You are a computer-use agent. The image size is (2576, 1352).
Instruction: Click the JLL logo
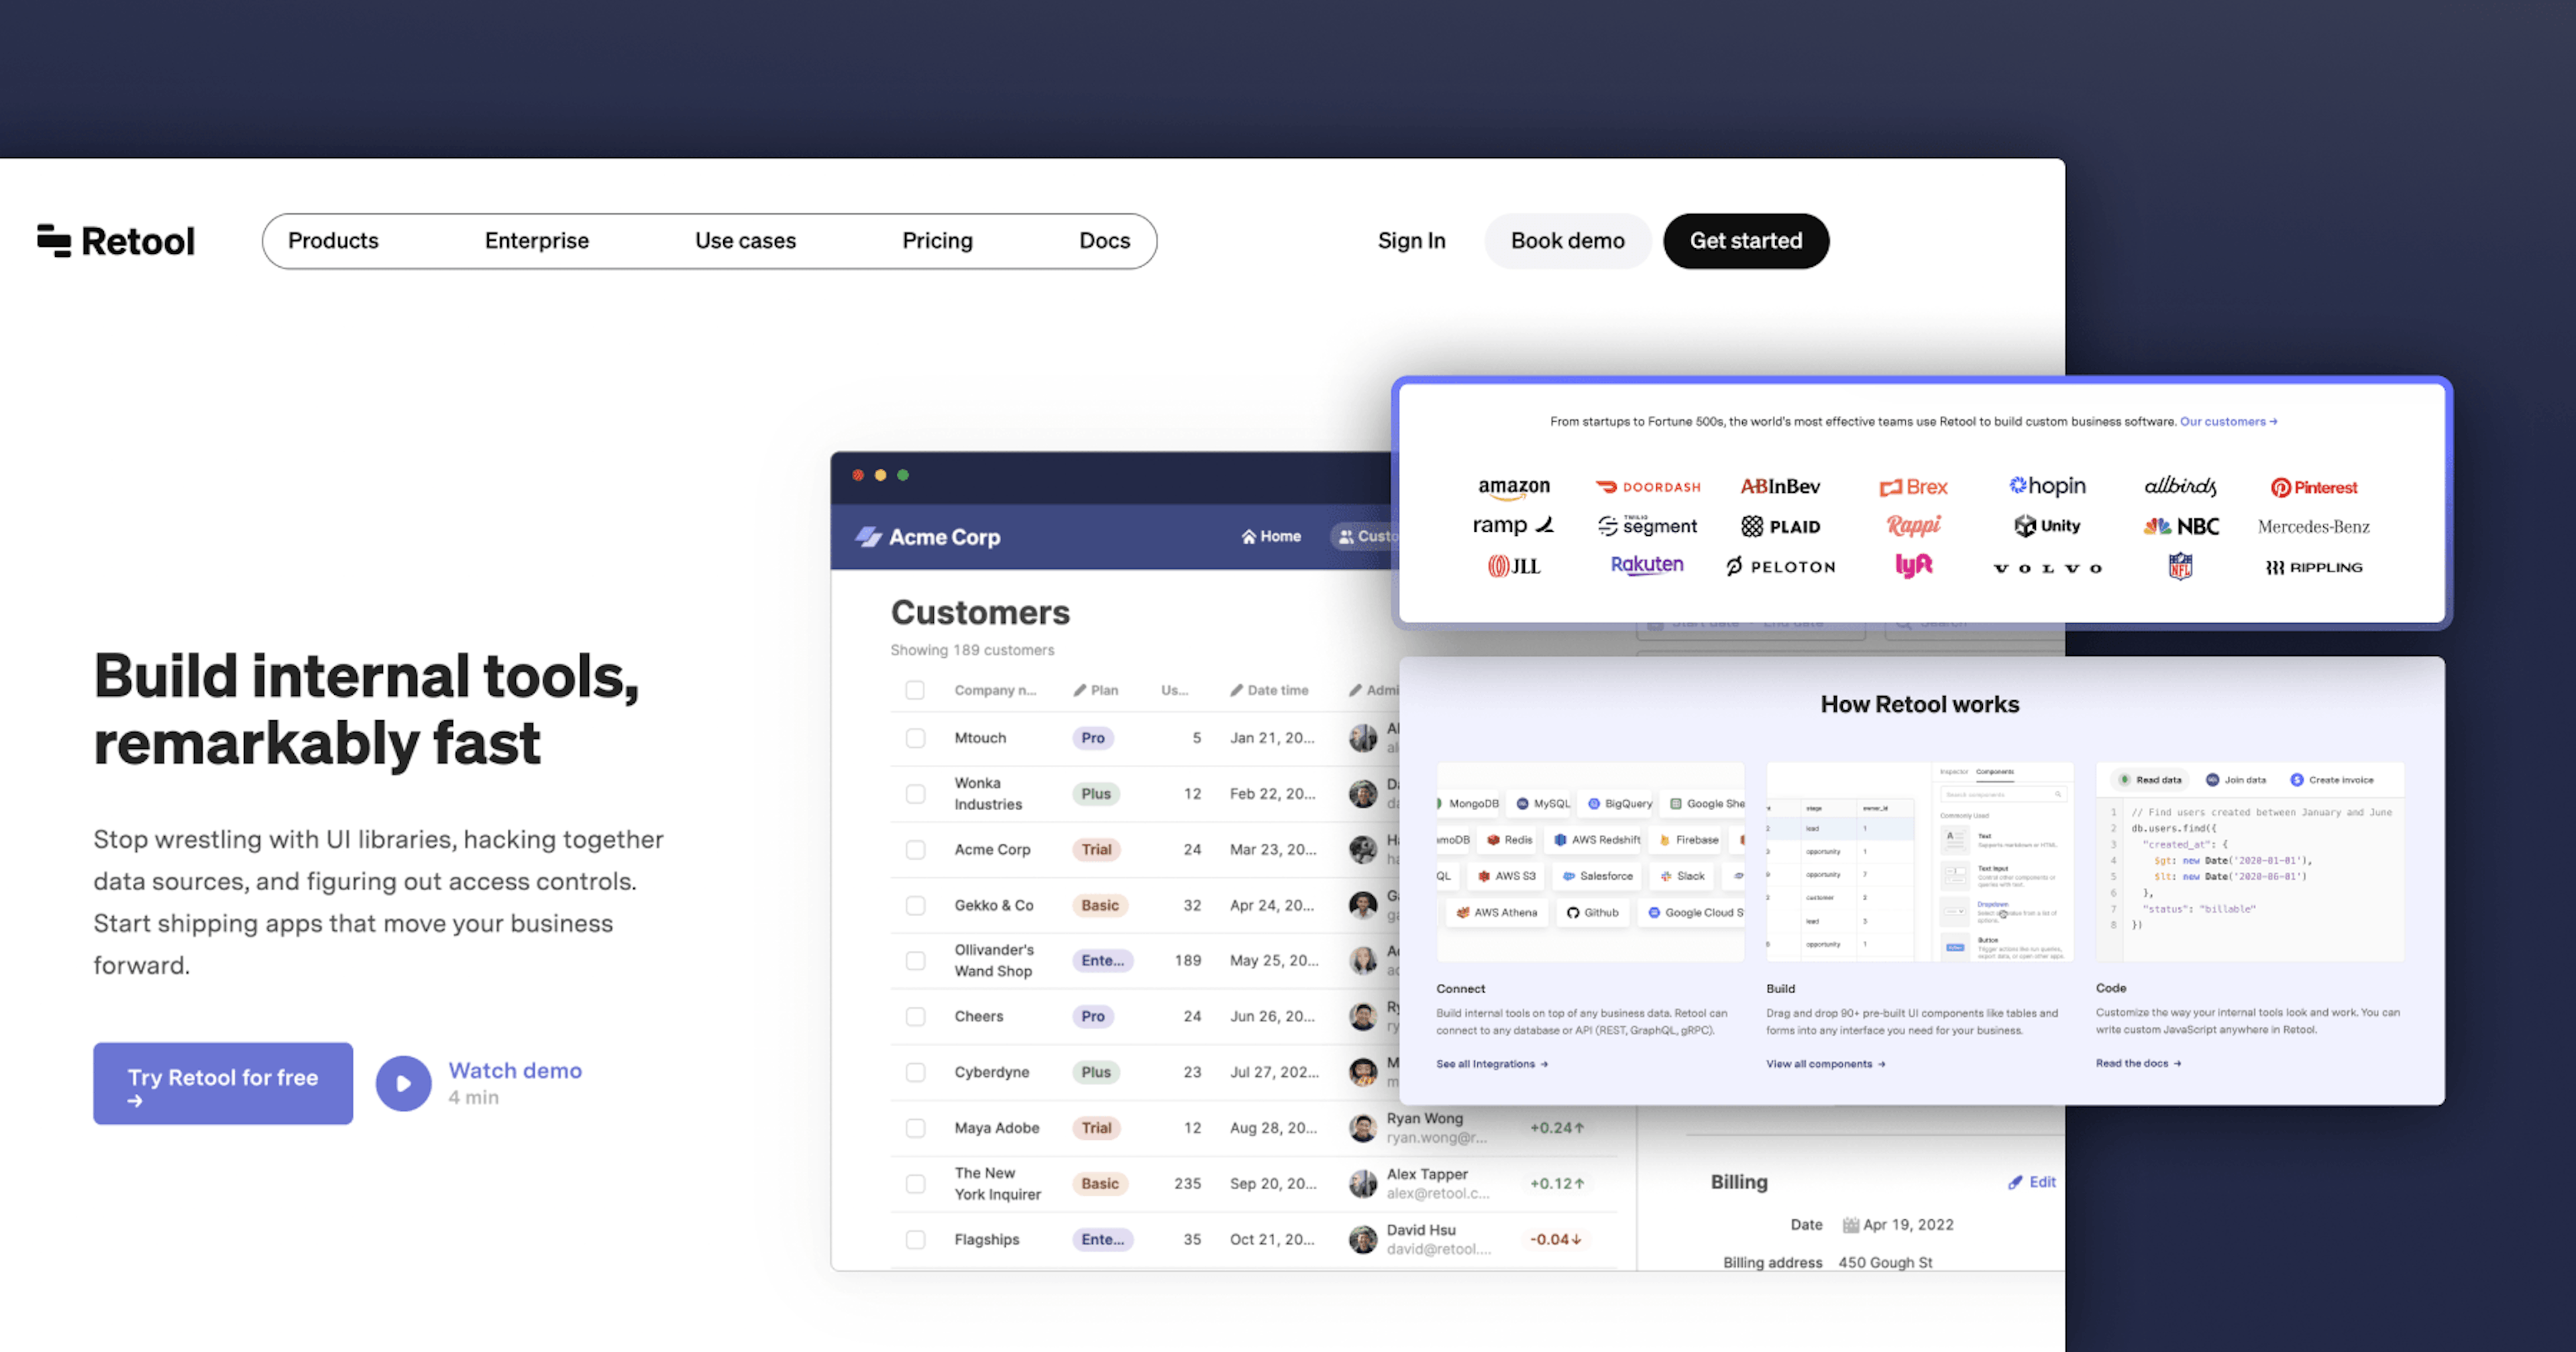click(1514, 566)
